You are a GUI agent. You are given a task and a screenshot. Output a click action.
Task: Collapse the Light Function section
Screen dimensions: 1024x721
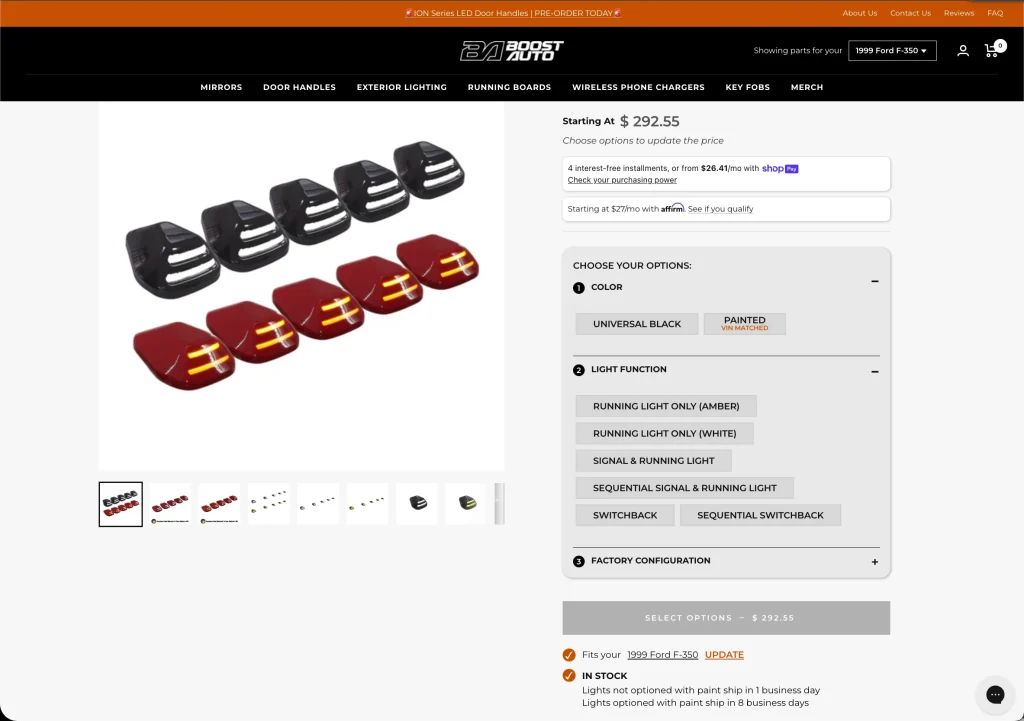tap(874, 372)
